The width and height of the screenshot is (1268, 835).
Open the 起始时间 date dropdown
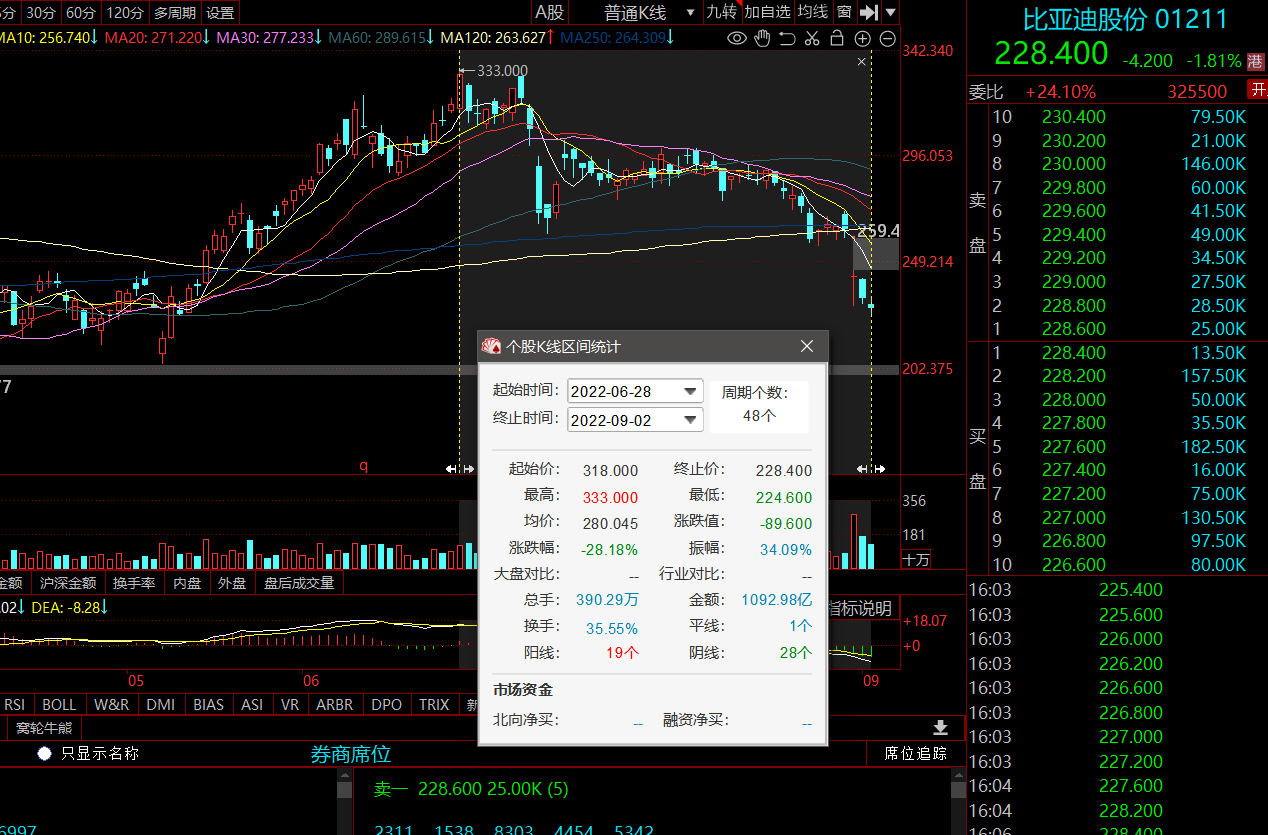click(691, 391)
